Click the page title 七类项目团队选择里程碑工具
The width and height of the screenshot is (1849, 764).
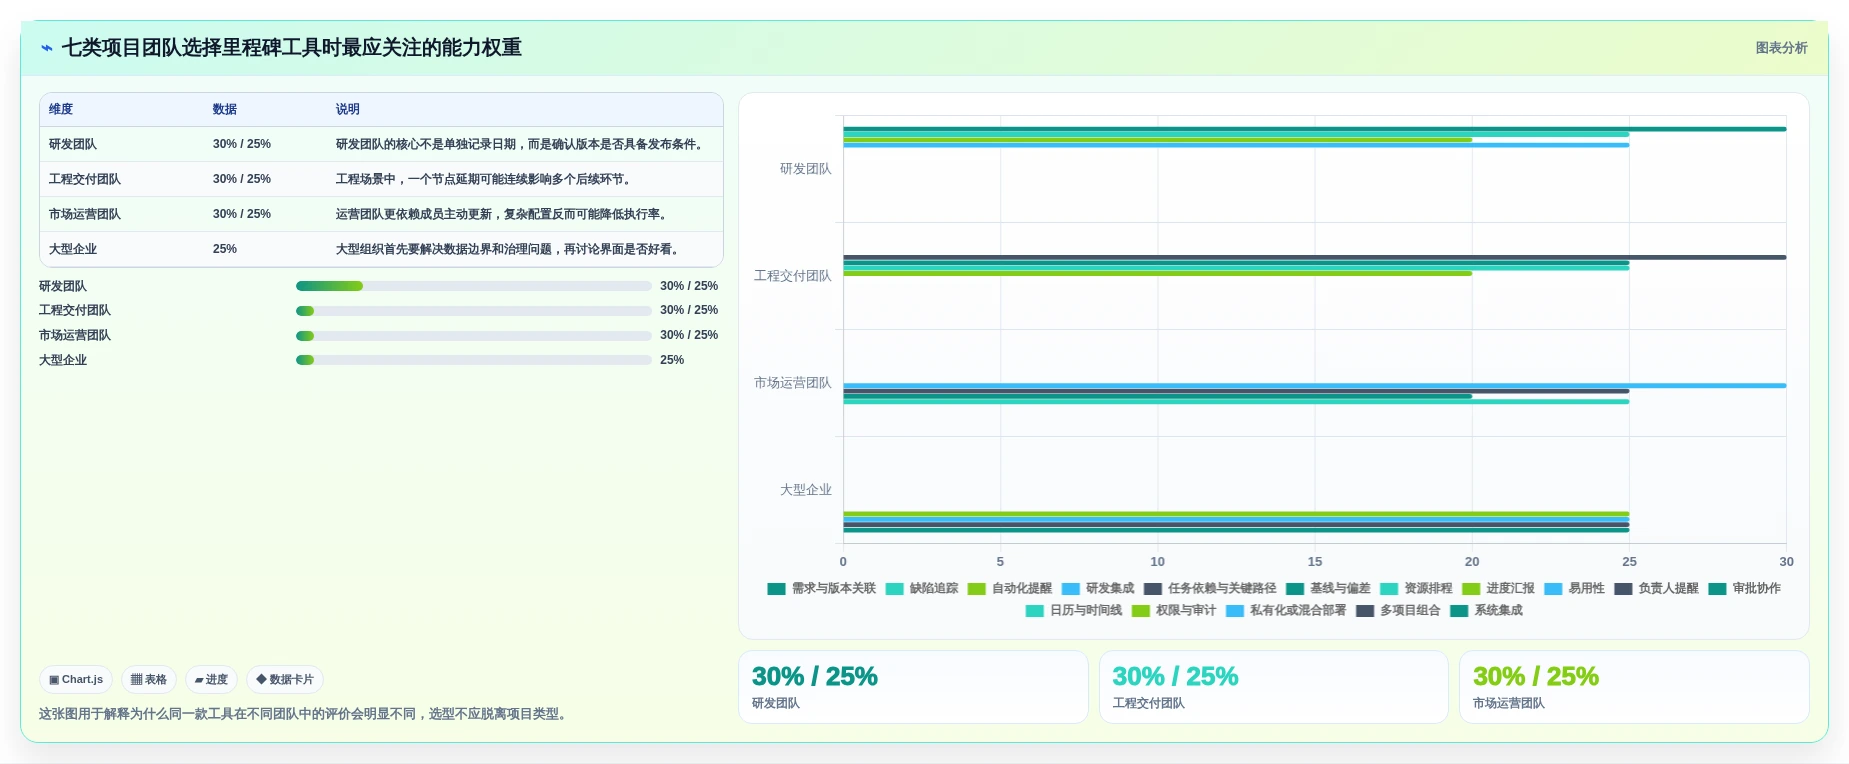point(292,48)
